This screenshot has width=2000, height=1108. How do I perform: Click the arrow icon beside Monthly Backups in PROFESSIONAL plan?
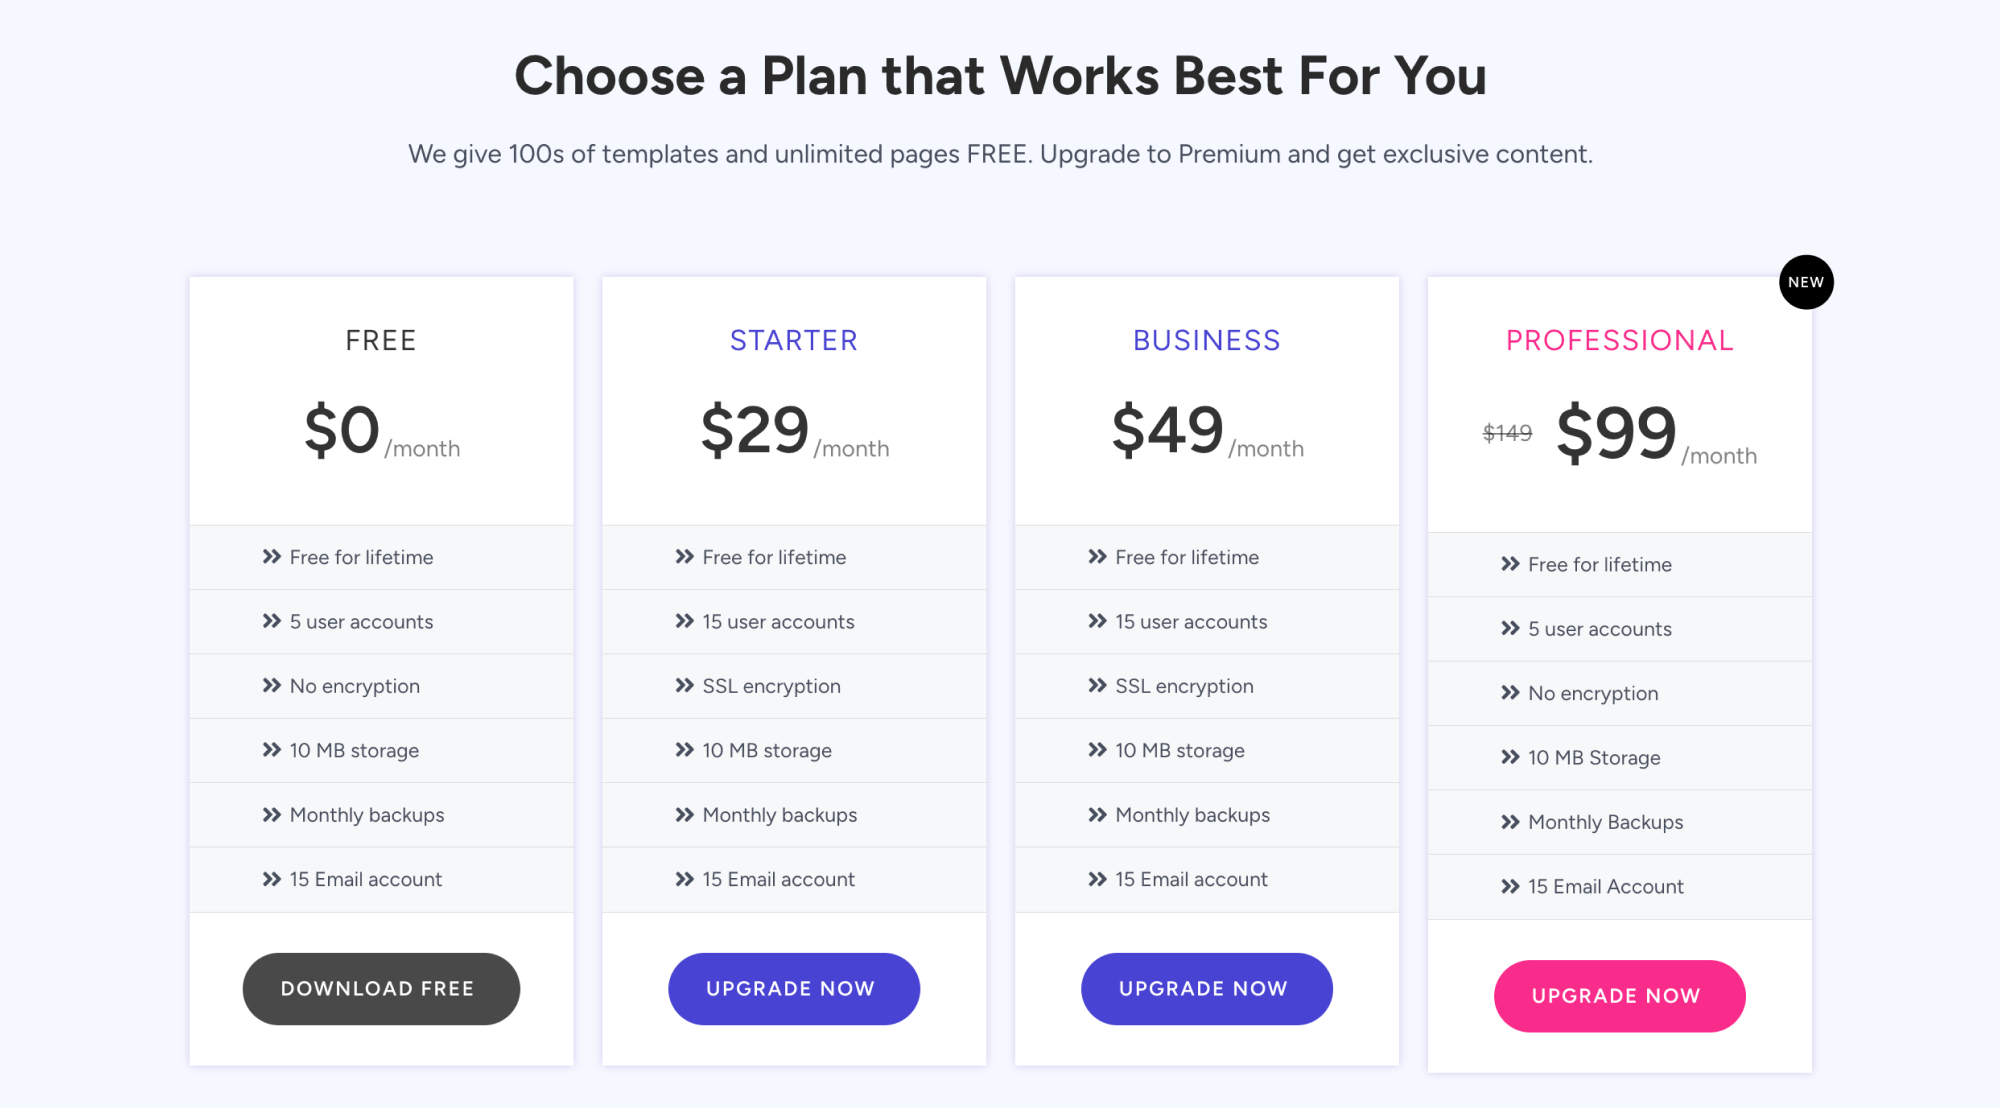(x=1510, y=821)
